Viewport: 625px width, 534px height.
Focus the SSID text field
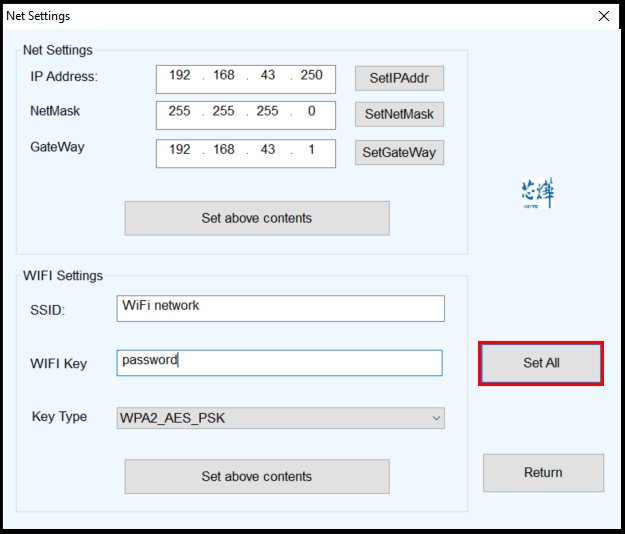280,308
